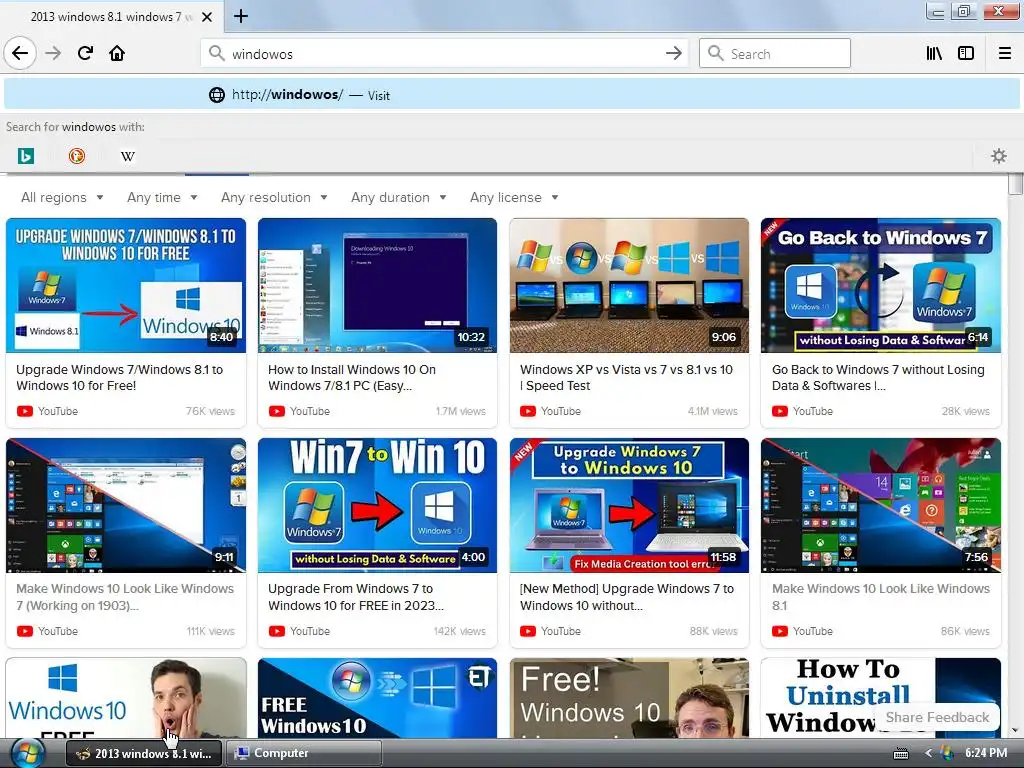This screenshot has width=1024, height=768.
Task: Select the 2013 windows 8.1 tab
Action: [x=111, y=17]
